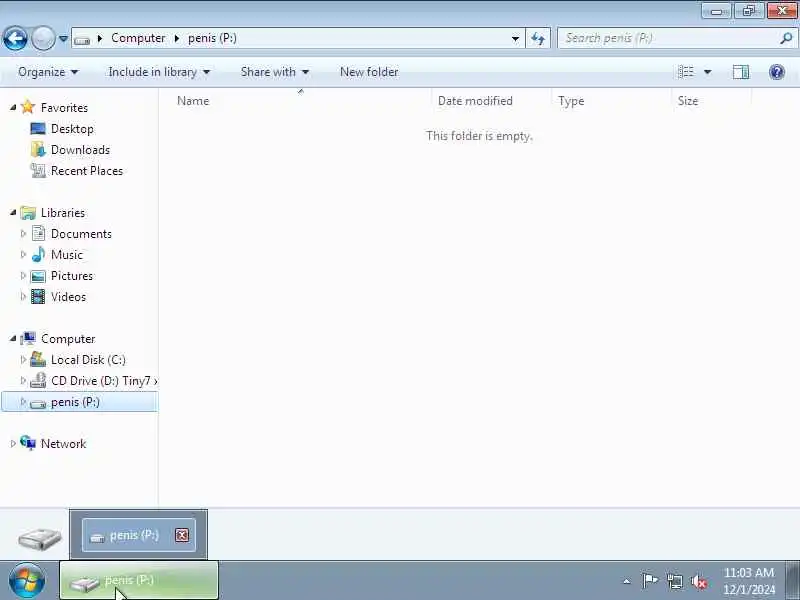Open the Windows Start menu

[27, 581]
